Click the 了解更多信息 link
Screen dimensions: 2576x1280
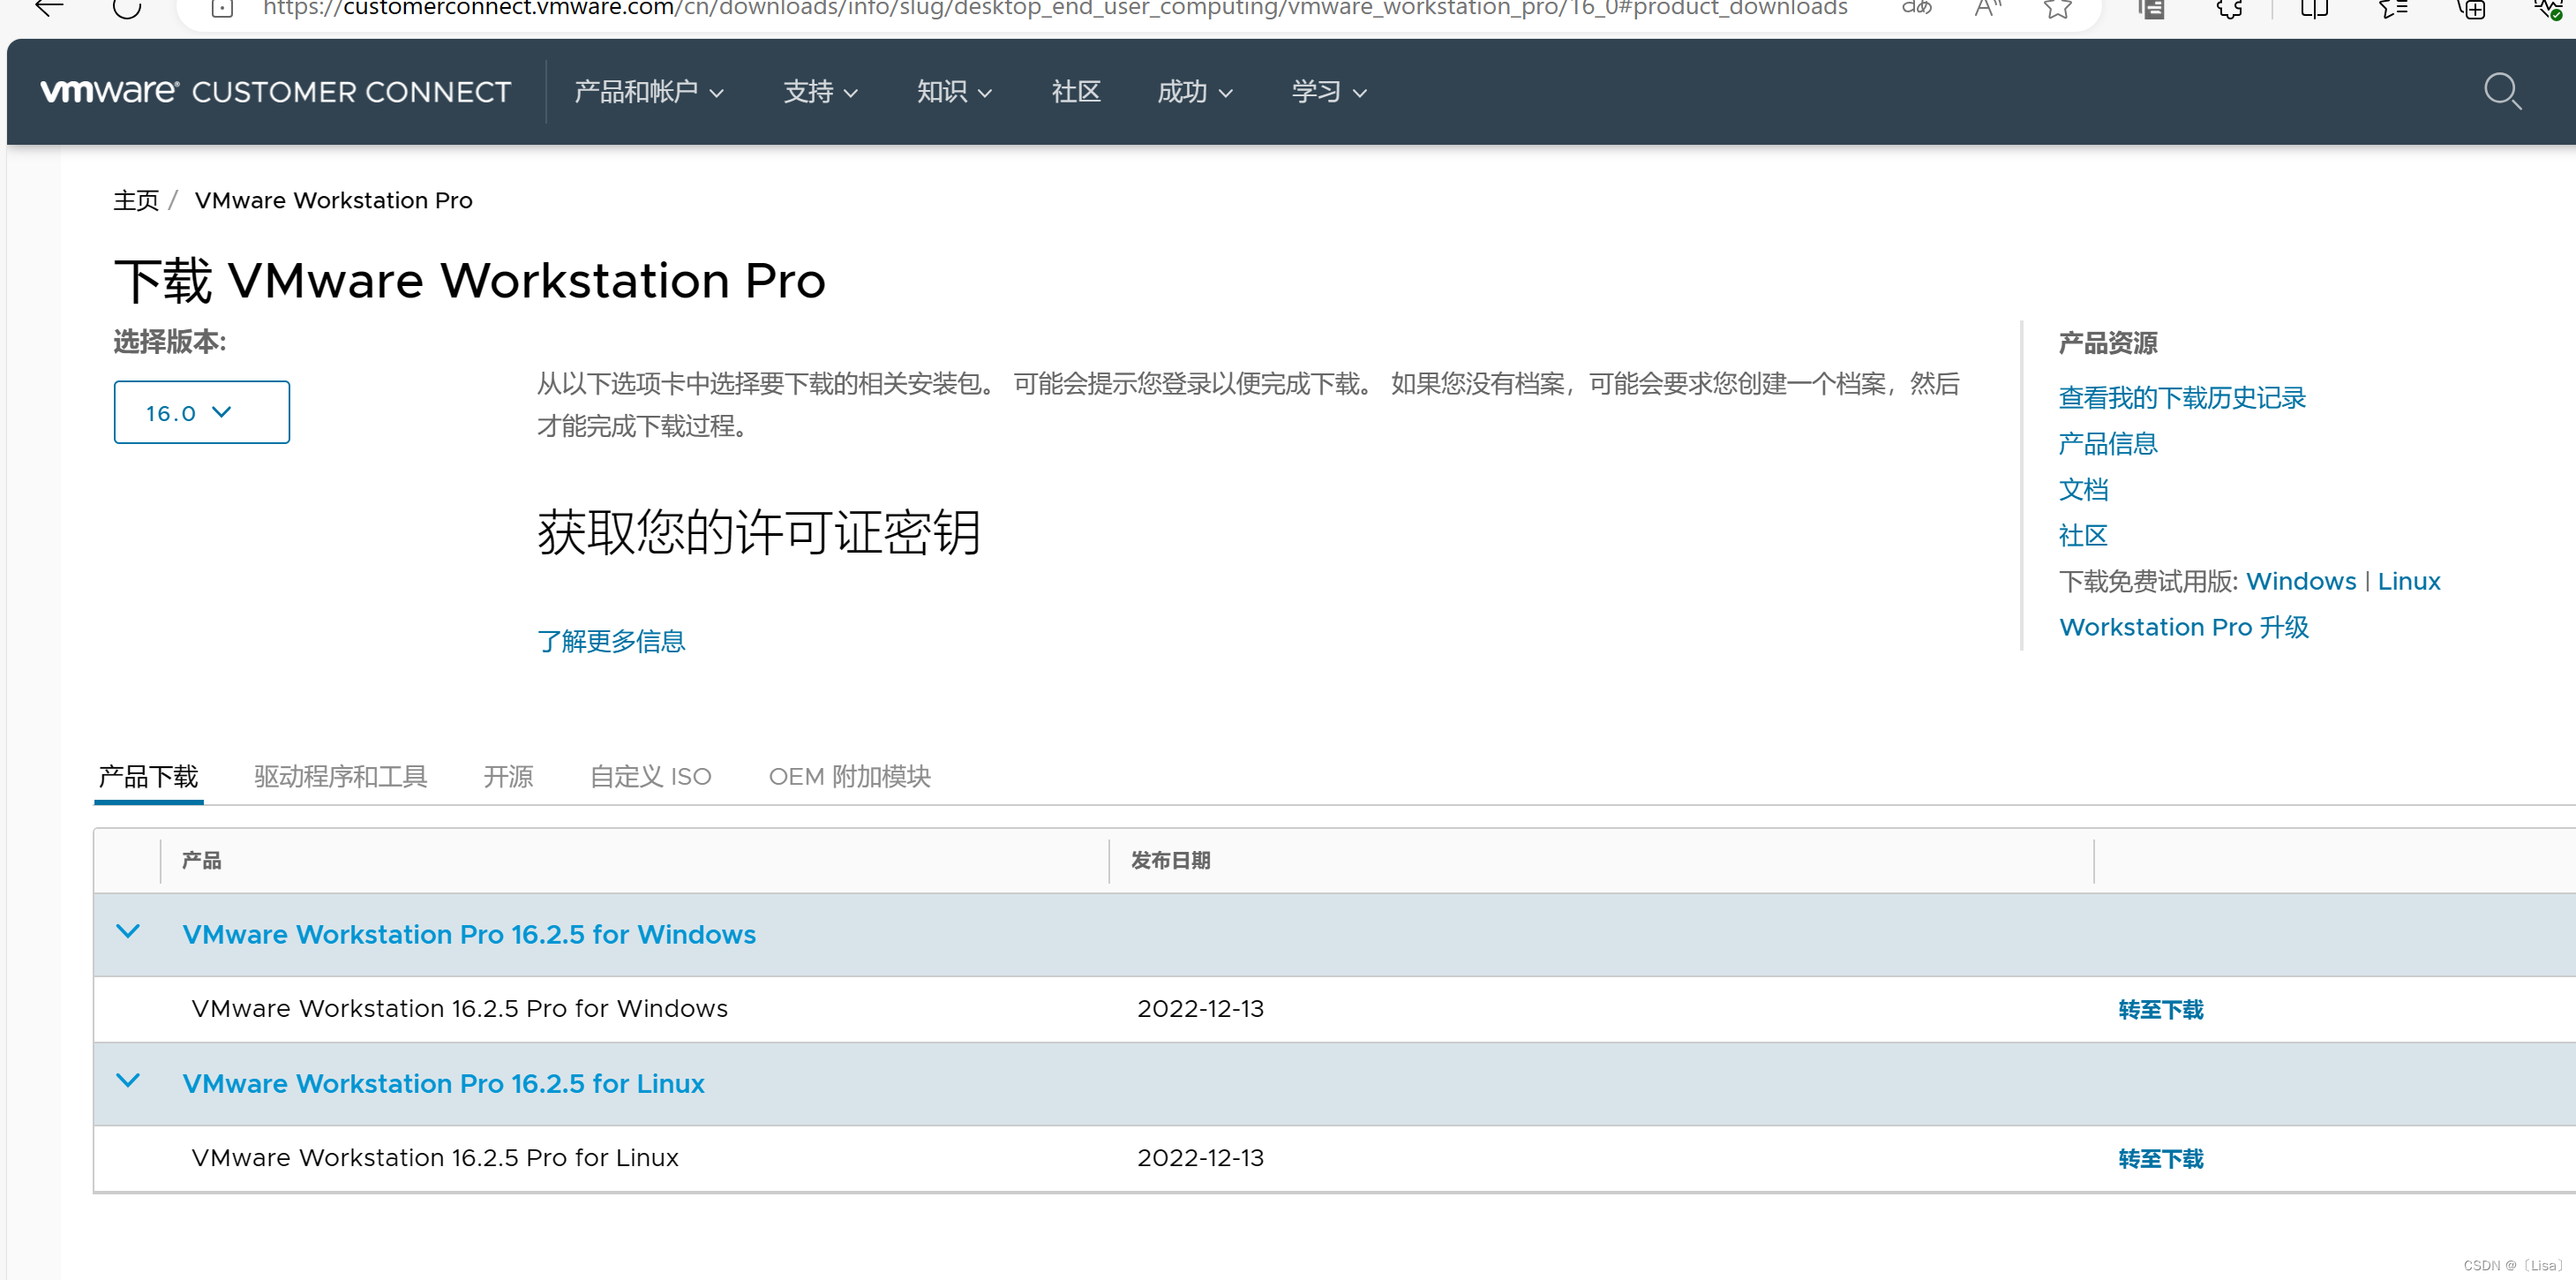[611, 641]
